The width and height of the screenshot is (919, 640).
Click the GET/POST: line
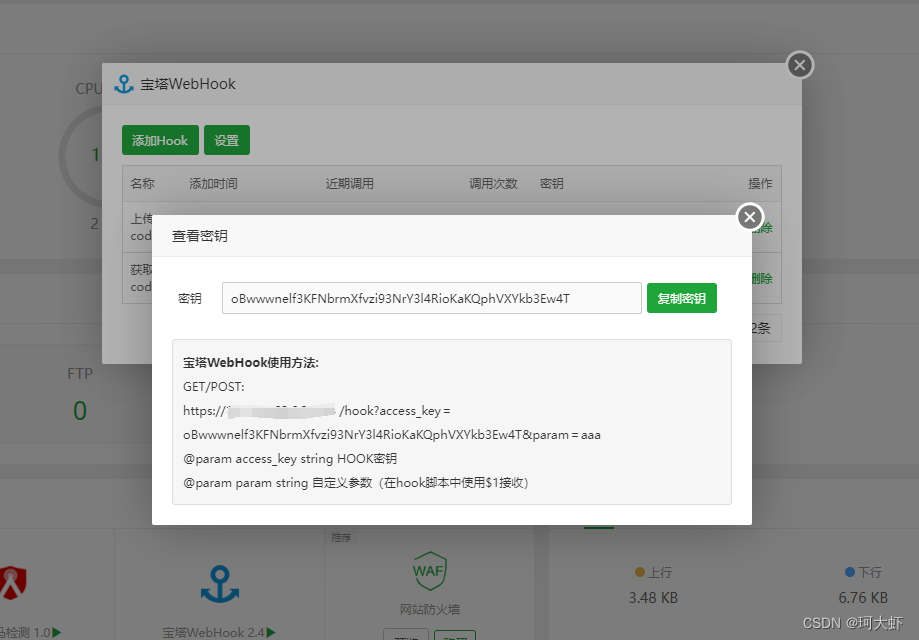click(x=214, y=387)
